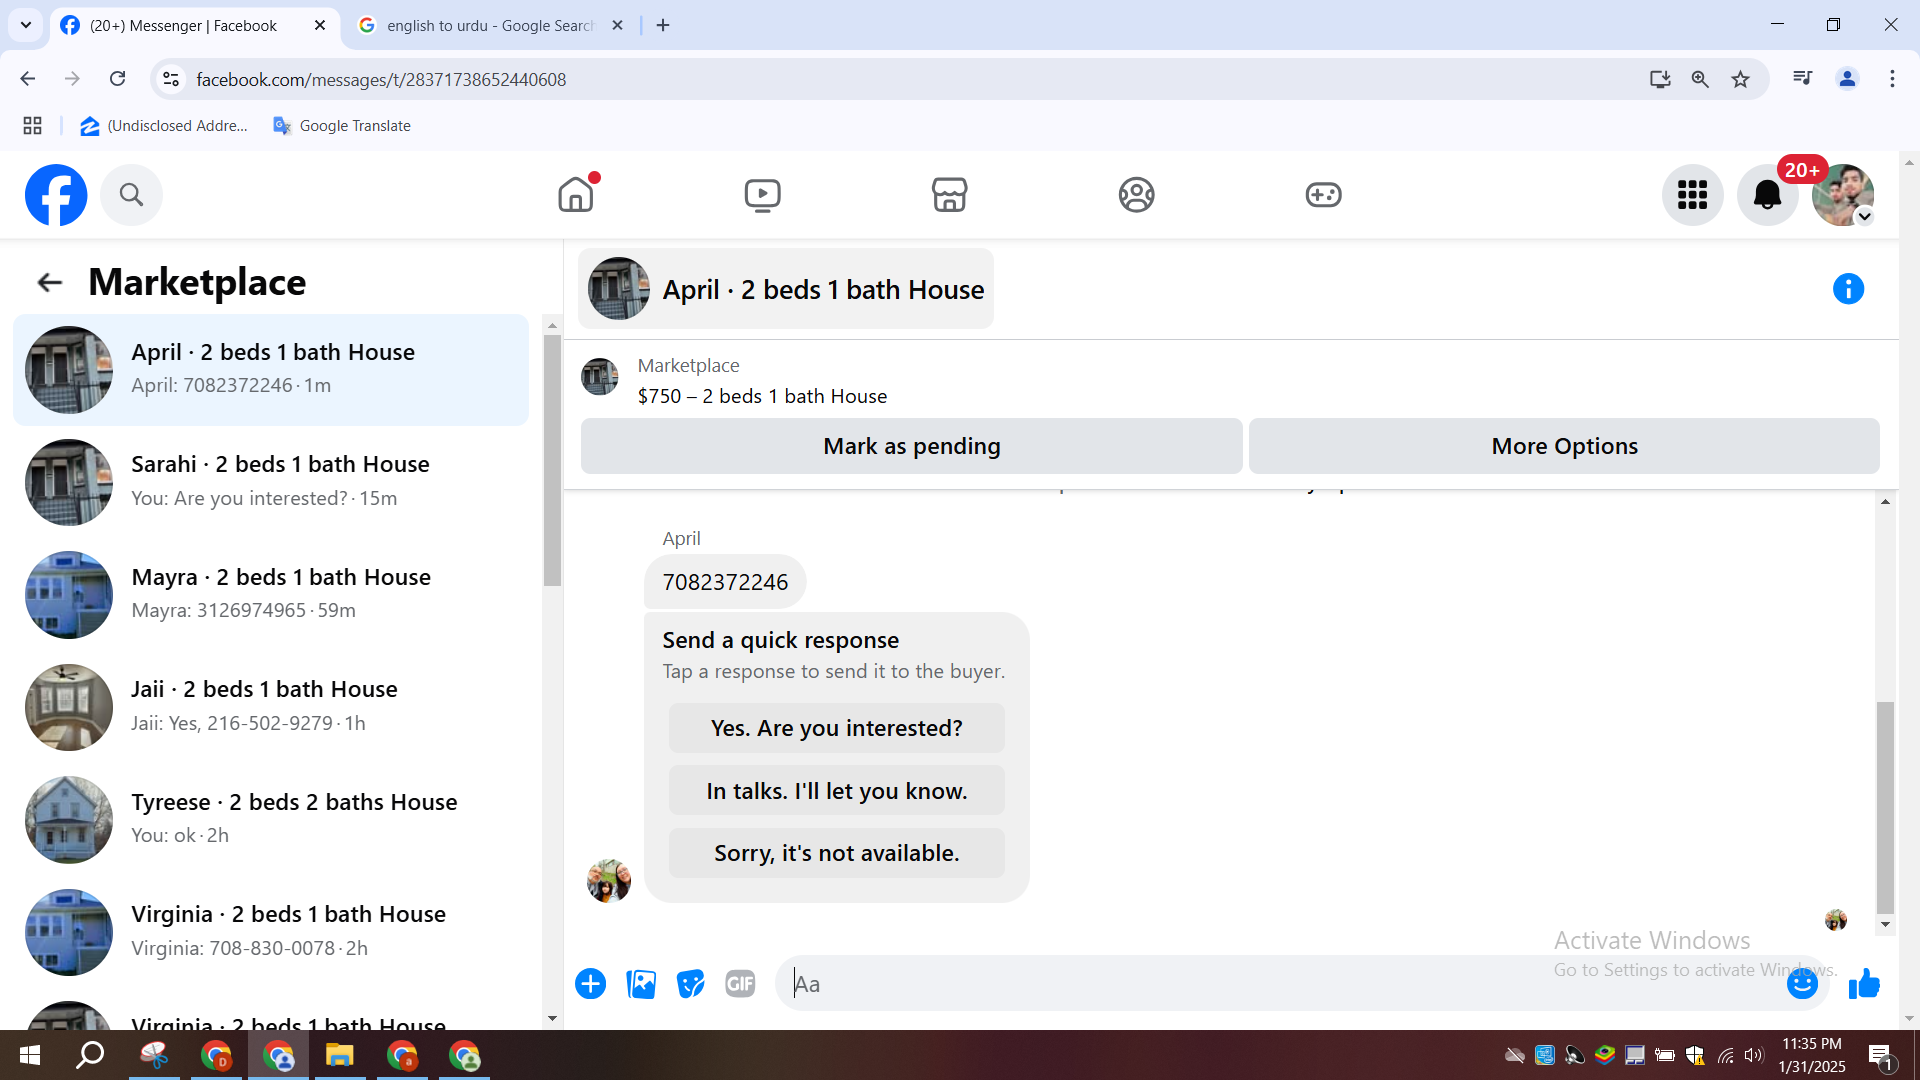Image resolution: width=1920 pixels, height=1080 pixels.
Task: Open the Facebook logo home link
Action: coord(56,195)
